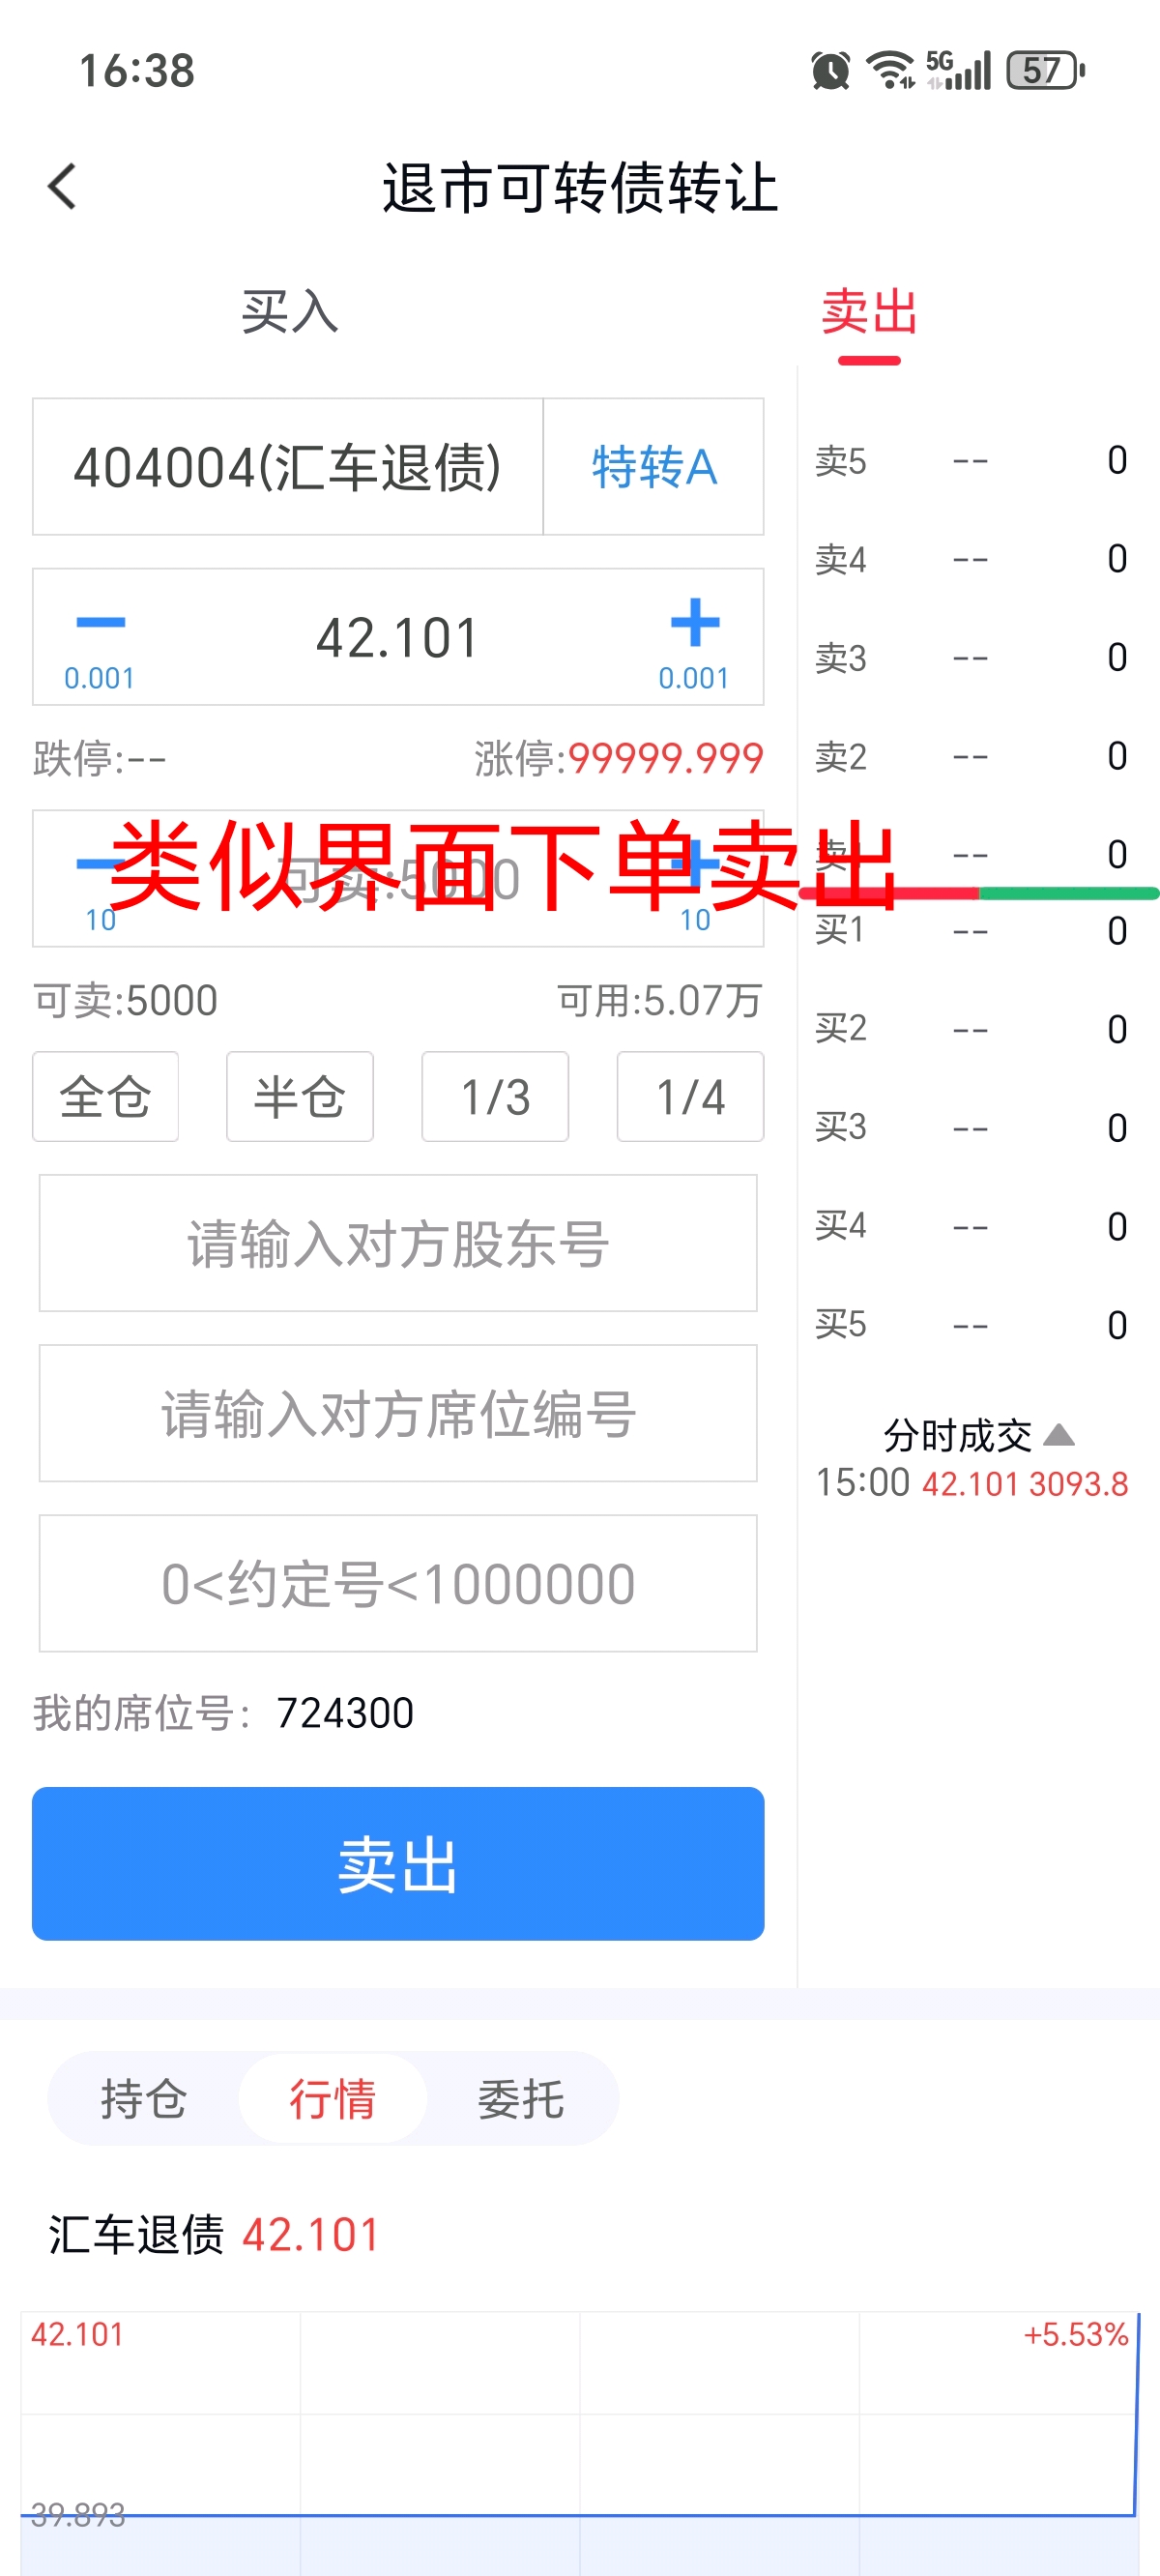1160x2576 pixels.
Task: Tap the blue 卖出 submit button
Action: click(398, 1864)
